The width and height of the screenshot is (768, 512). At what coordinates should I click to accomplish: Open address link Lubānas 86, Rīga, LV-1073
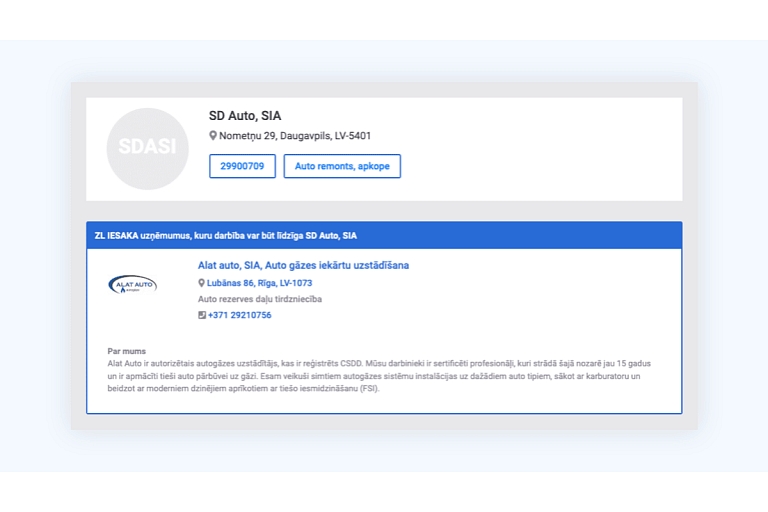click(x=259, y=283)
